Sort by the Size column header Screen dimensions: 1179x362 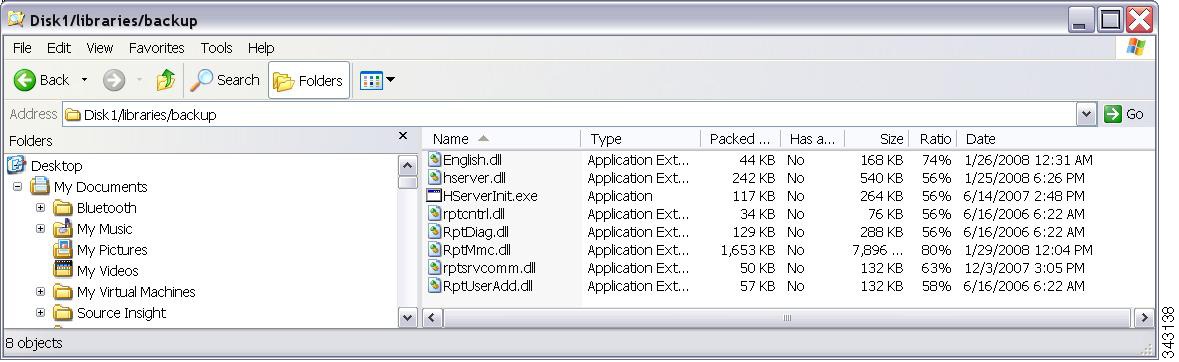(877, 138)
